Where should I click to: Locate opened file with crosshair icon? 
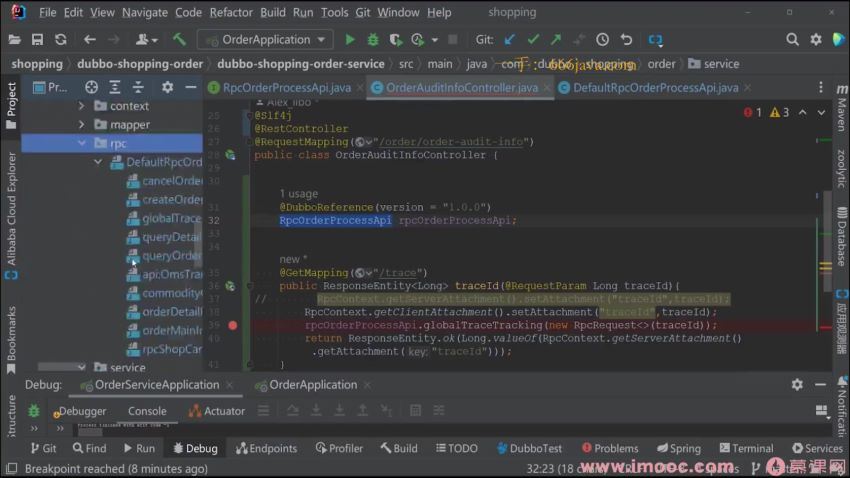pos(92,87)
